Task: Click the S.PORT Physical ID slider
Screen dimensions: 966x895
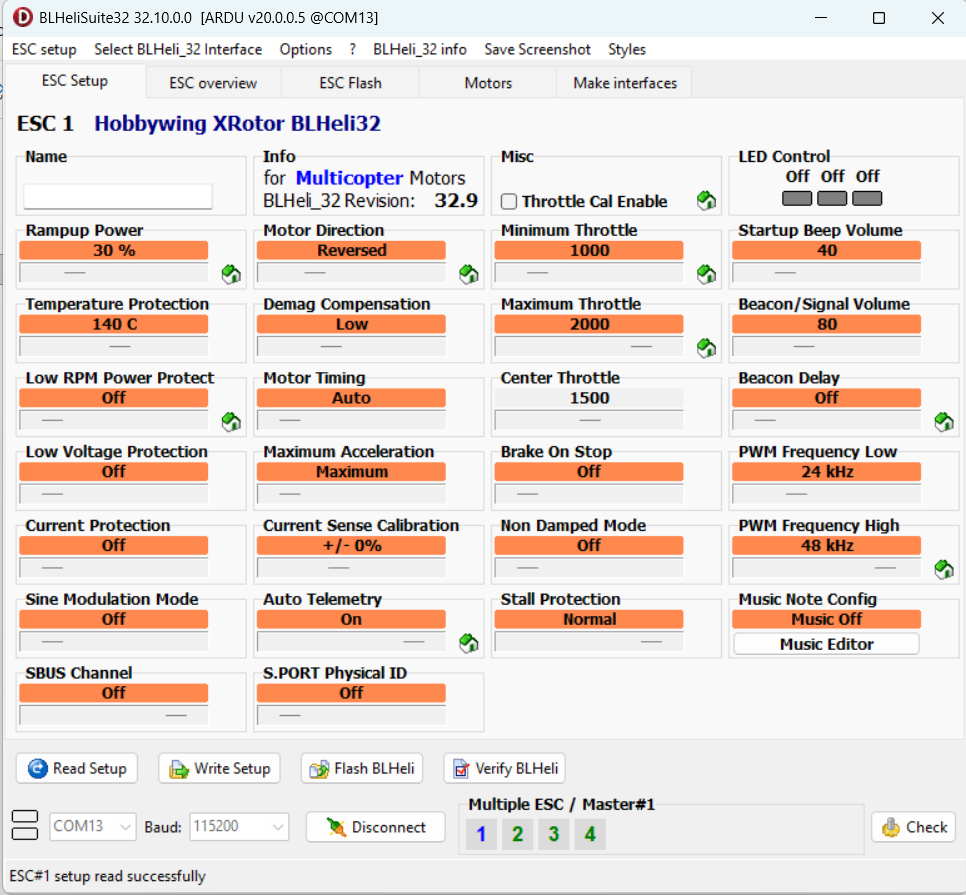Action: pyautogui.click(x=351, y=716)
